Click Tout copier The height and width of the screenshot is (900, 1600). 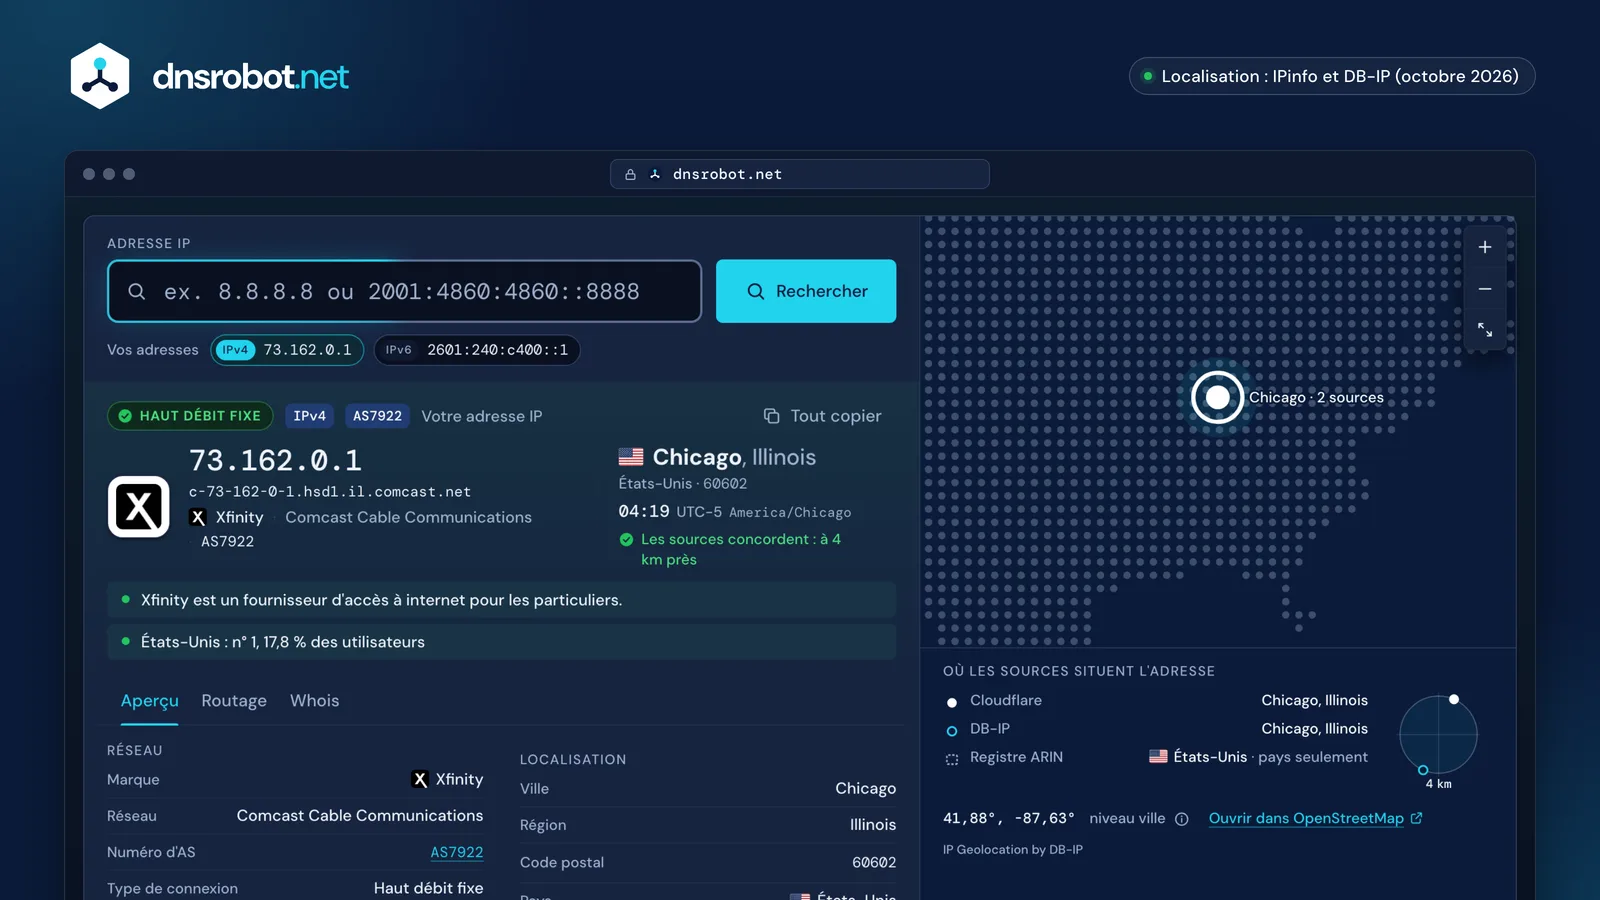coord(823,416)
